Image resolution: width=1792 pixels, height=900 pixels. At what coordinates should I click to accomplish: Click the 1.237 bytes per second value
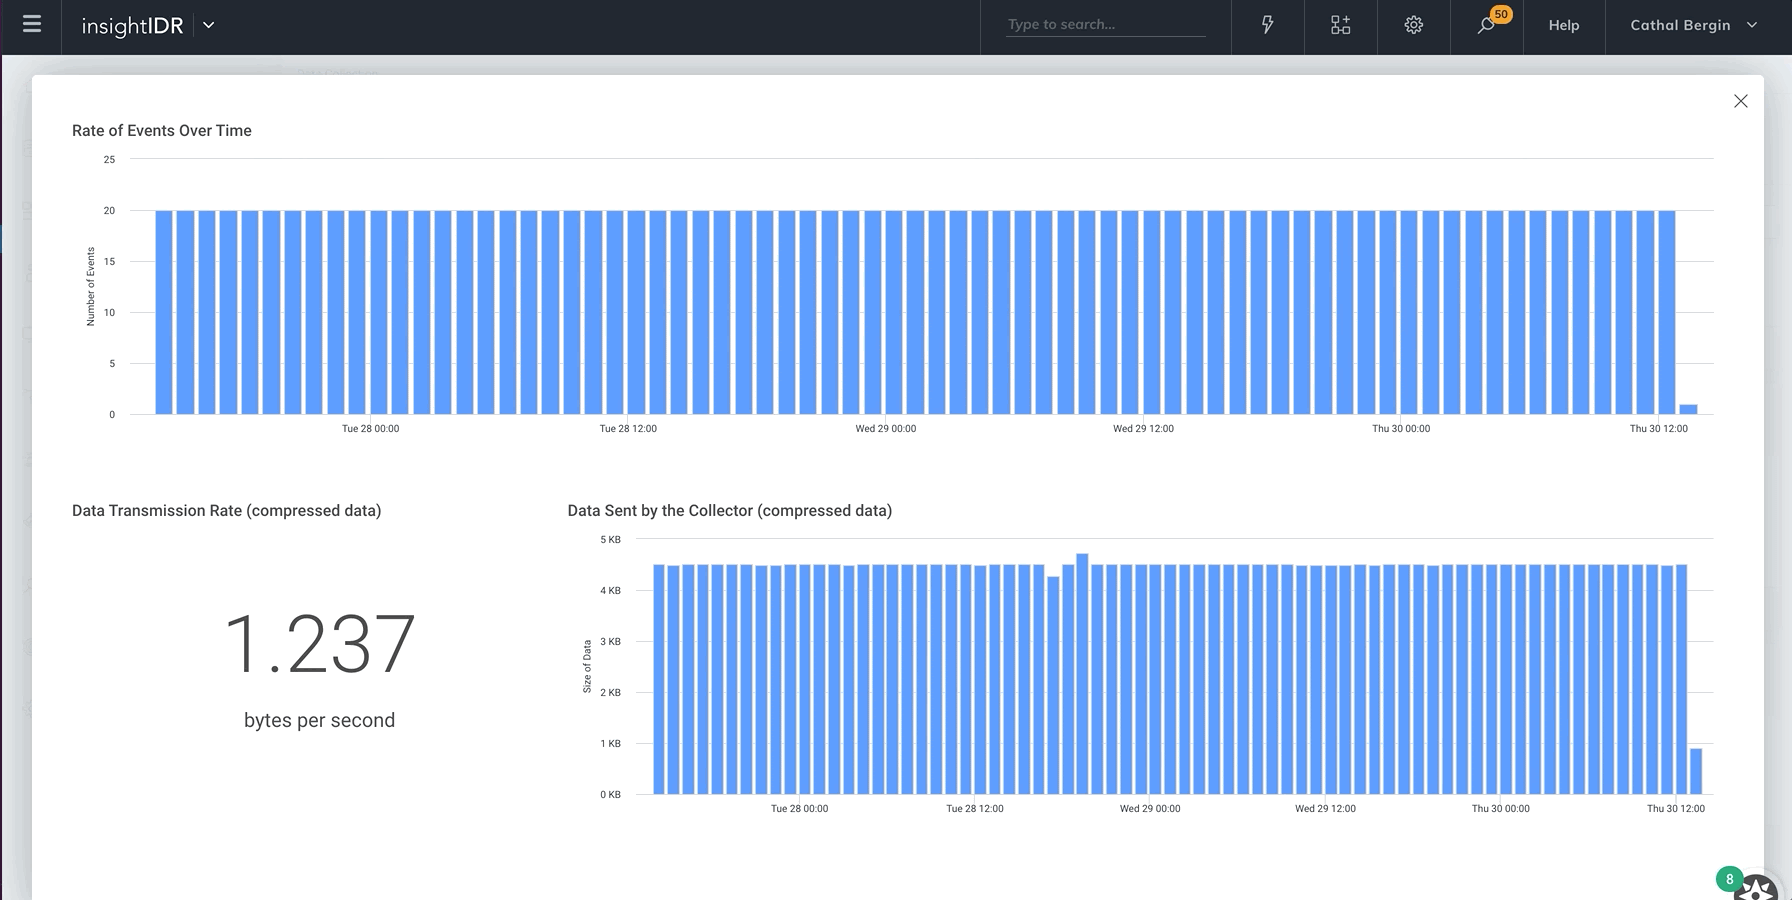pos(319,645)
